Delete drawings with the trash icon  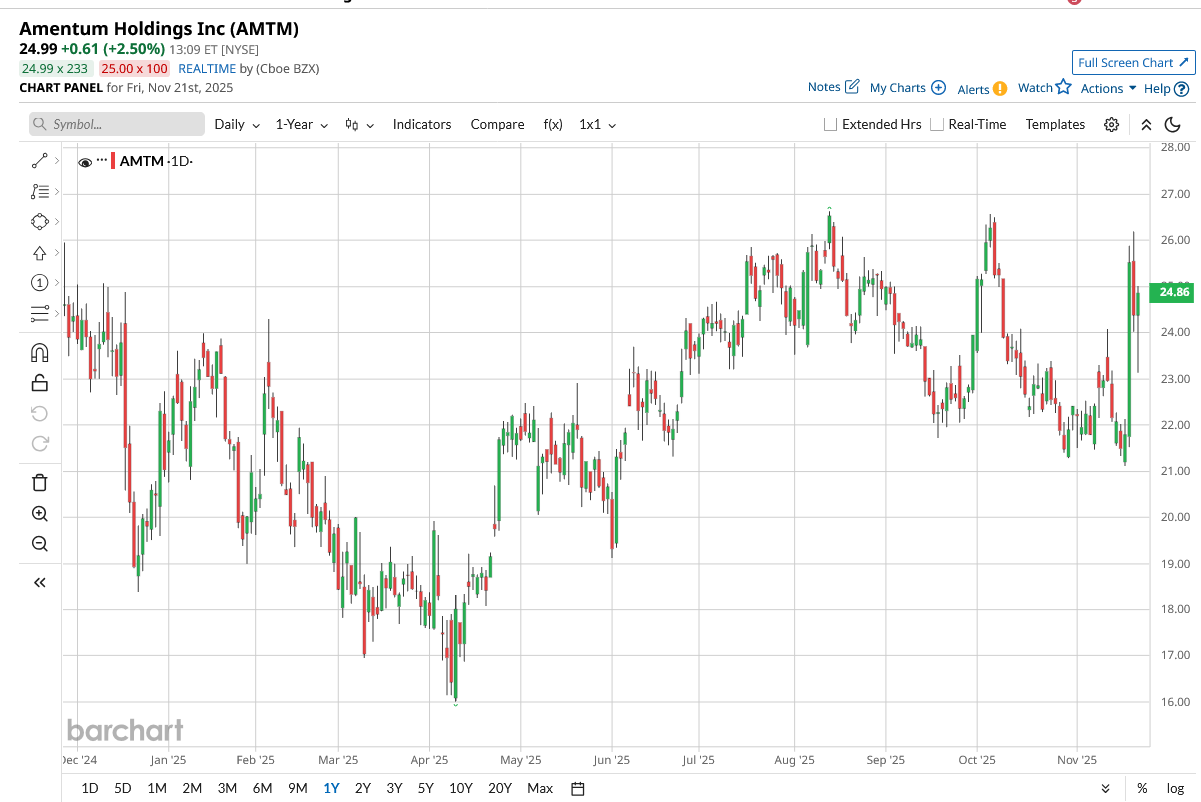(x=39, y=483)
